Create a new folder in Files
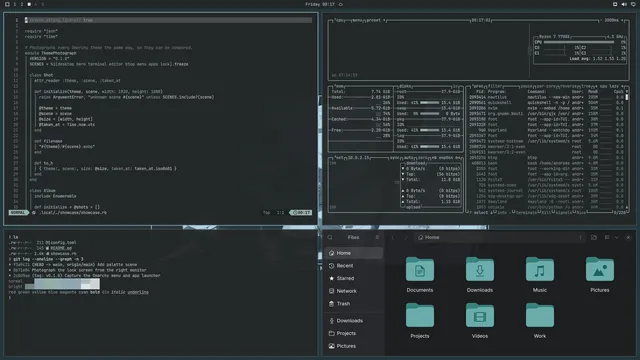This screenshot has height=360, width=640. (x=594, y=238)
